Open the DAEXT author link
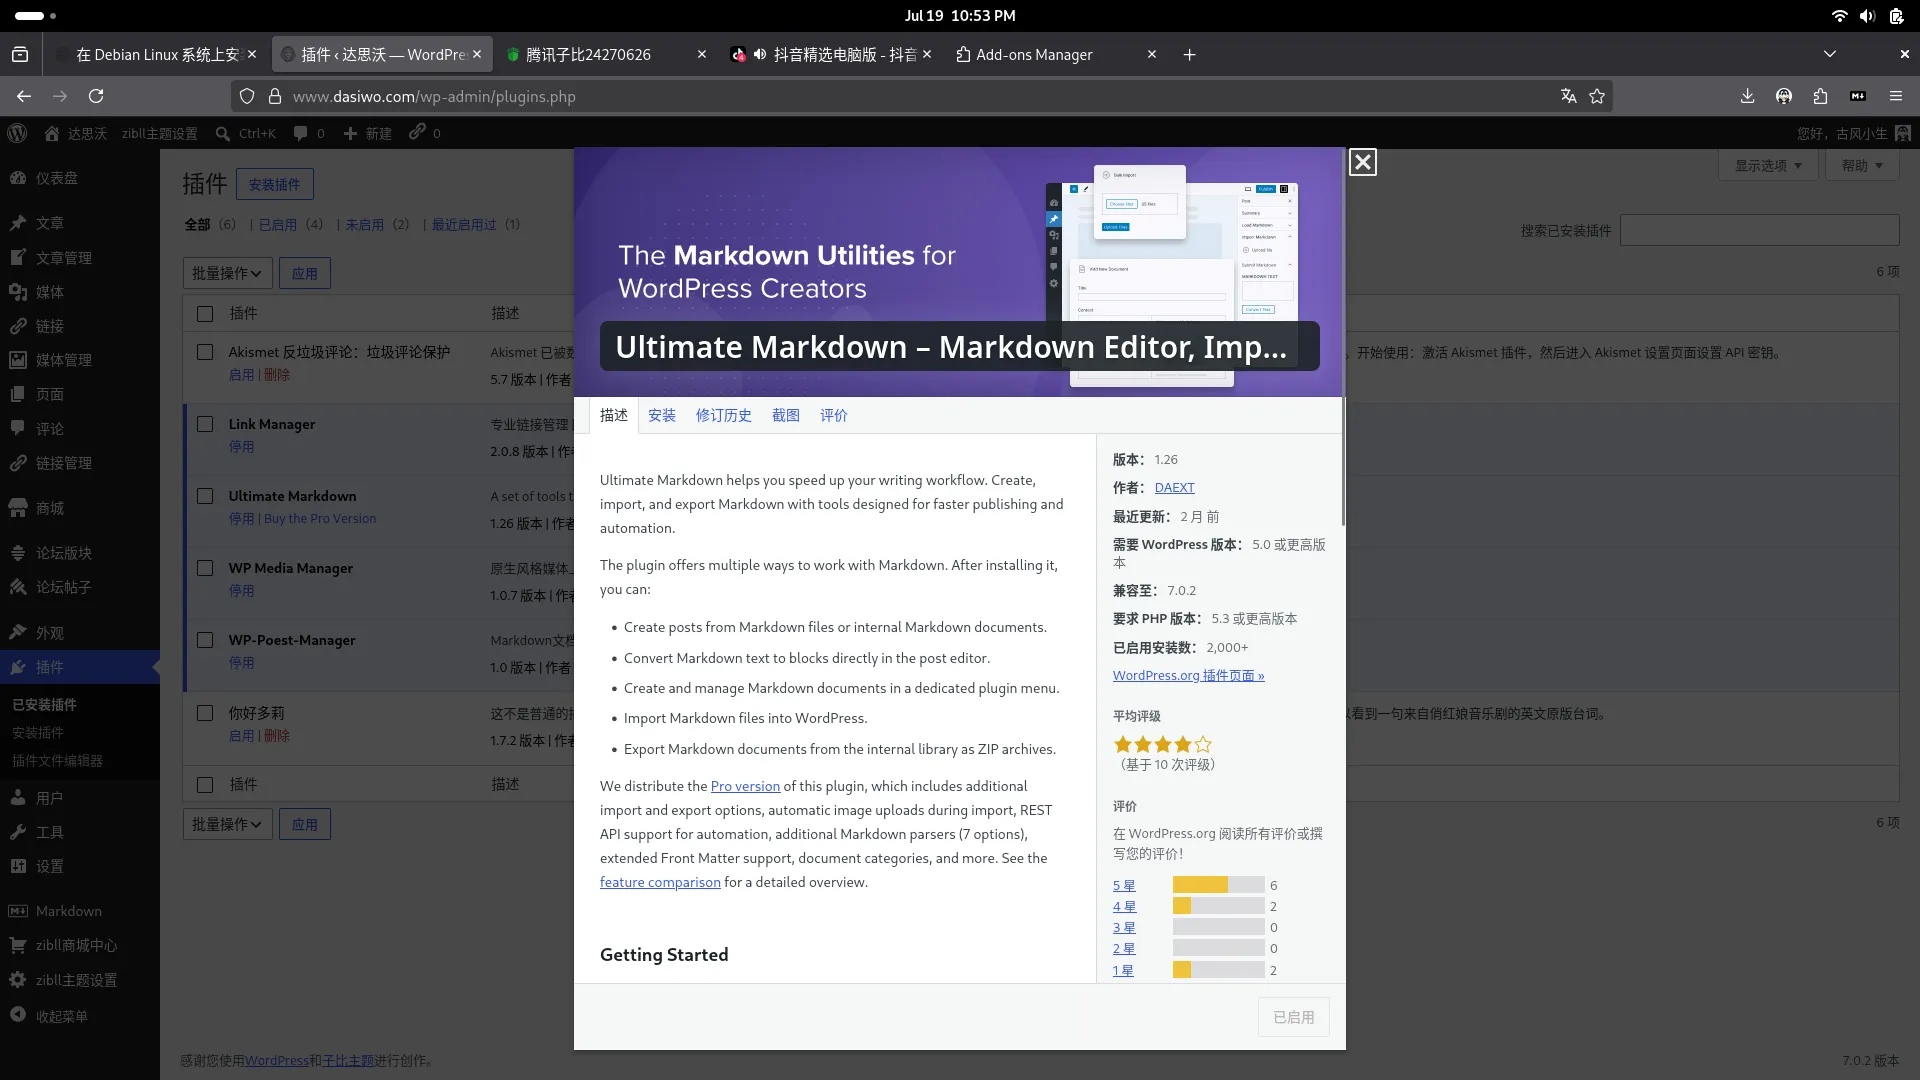The height and width of the screenshot is (1080, 1920). coord(1174,488)
